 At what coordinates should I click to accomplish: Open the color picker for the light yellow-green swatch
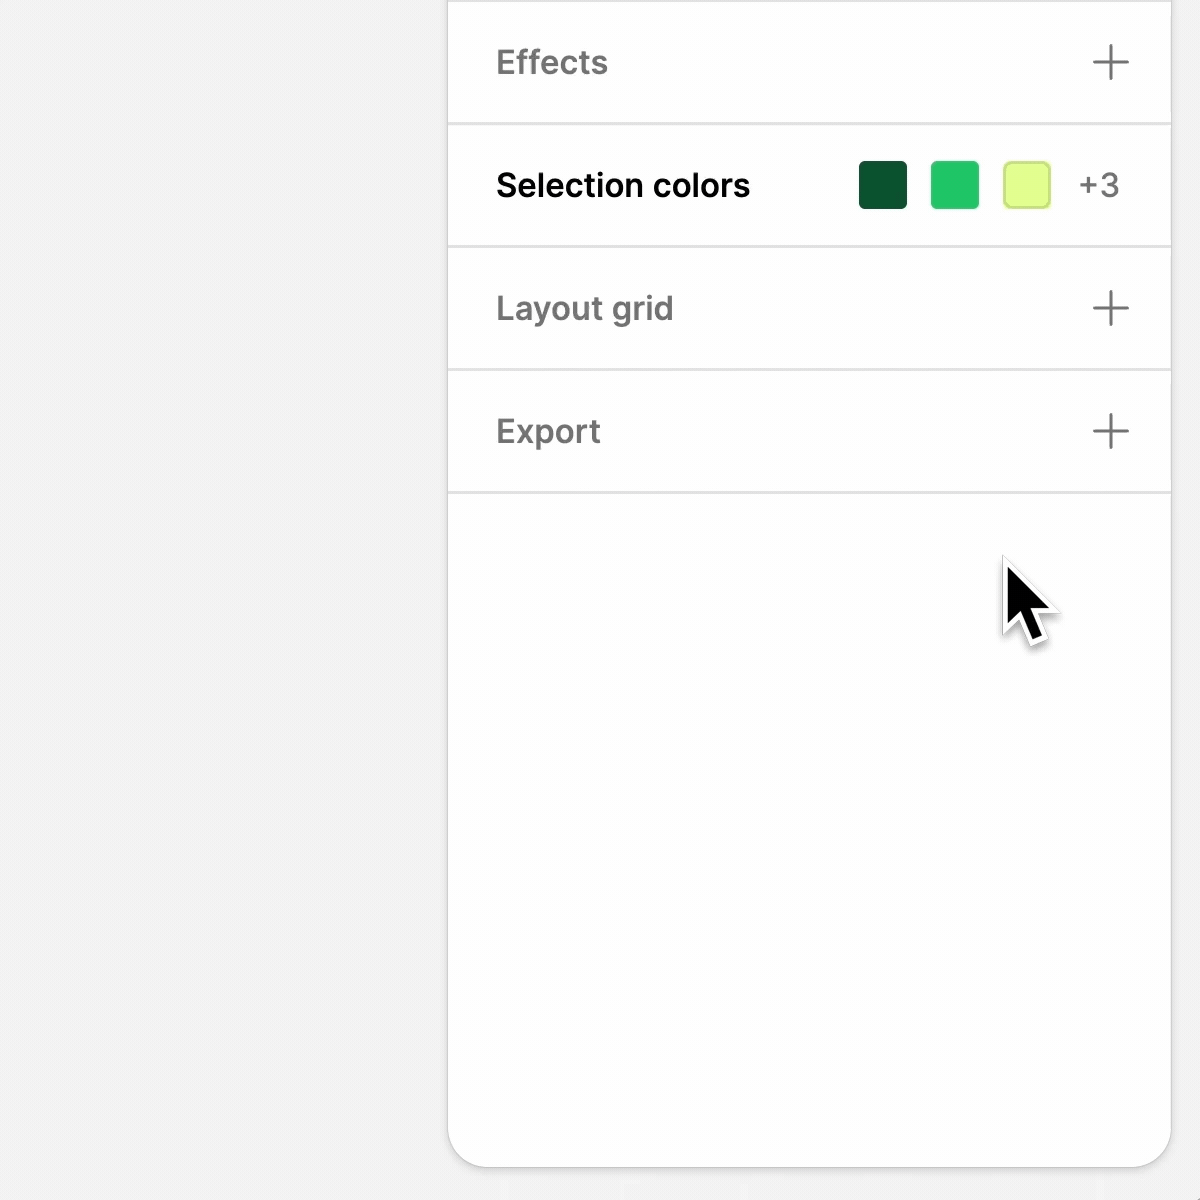1027,185
